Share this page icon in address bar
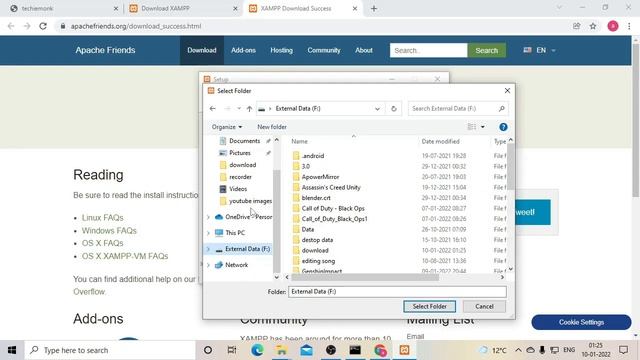 pos(576,26)
